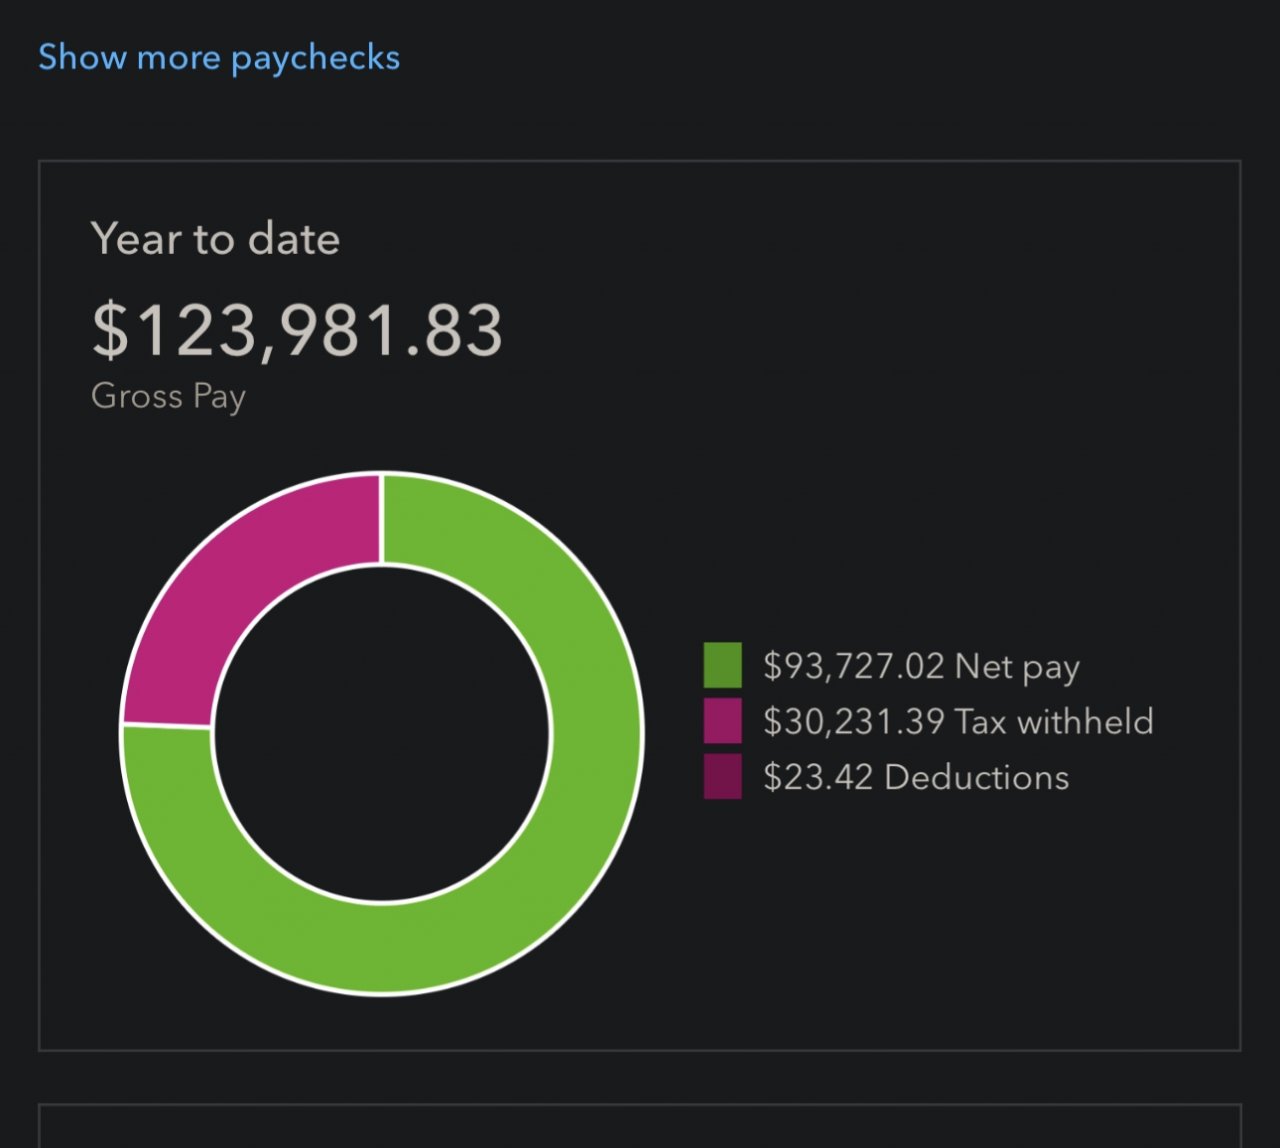Click the Year to date heading
This screenshot has width=1280, height=1148.
[215, 239]
